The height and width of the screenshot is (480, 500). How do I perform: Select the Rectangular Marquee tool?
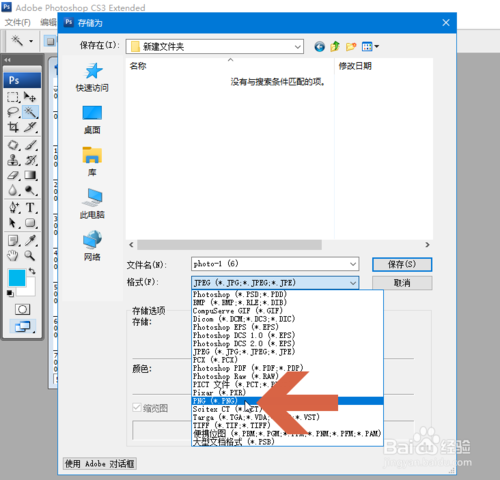13,97
